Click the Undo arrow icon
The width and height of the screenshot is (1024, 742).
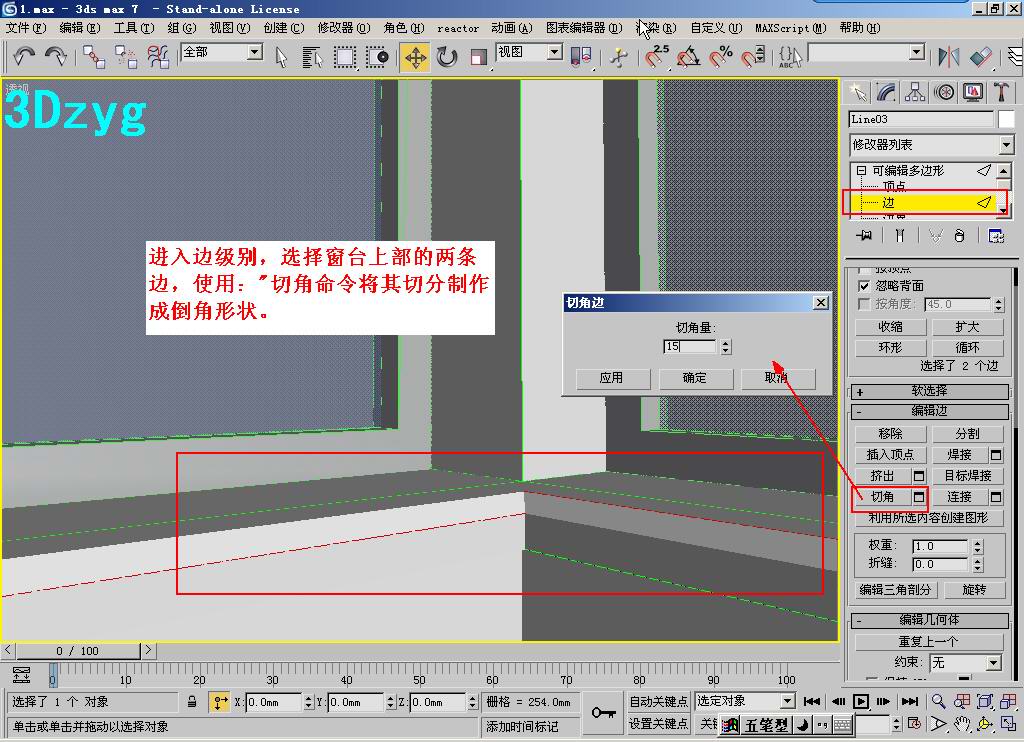point(24,57)
